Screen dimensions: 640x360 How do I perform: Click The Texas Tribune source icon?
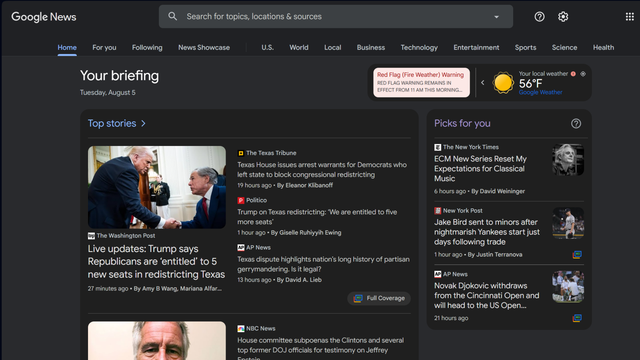click(x=241, y=153)
